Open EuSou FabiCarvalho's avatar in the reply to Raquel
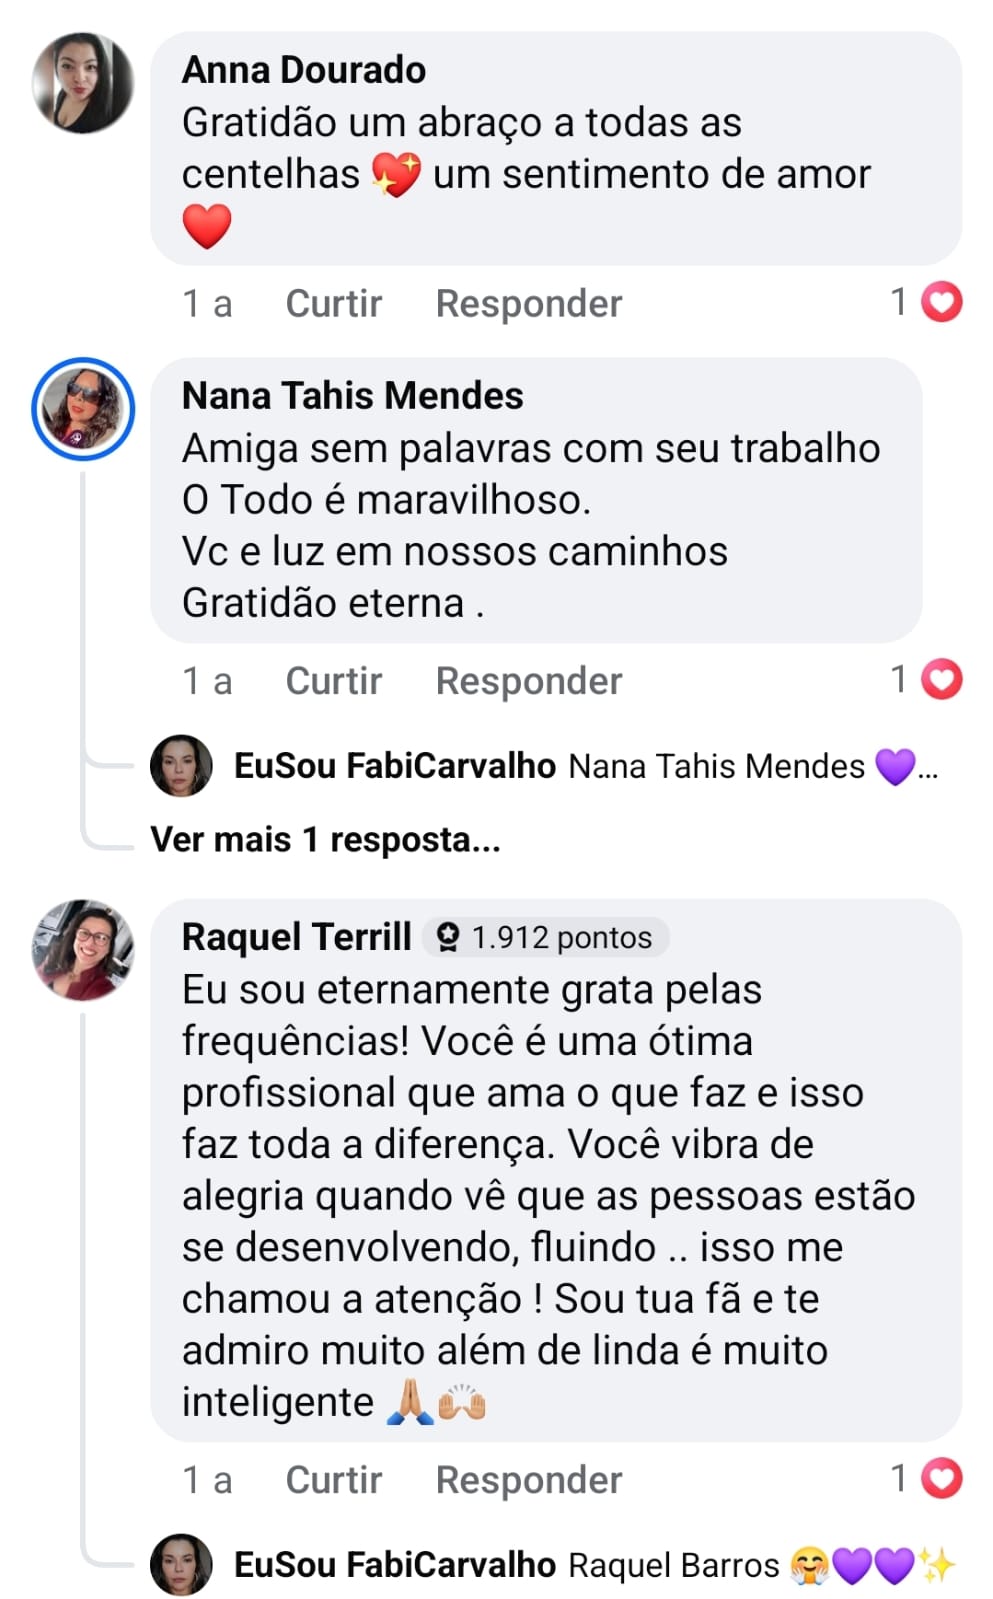 point(181,1564)
